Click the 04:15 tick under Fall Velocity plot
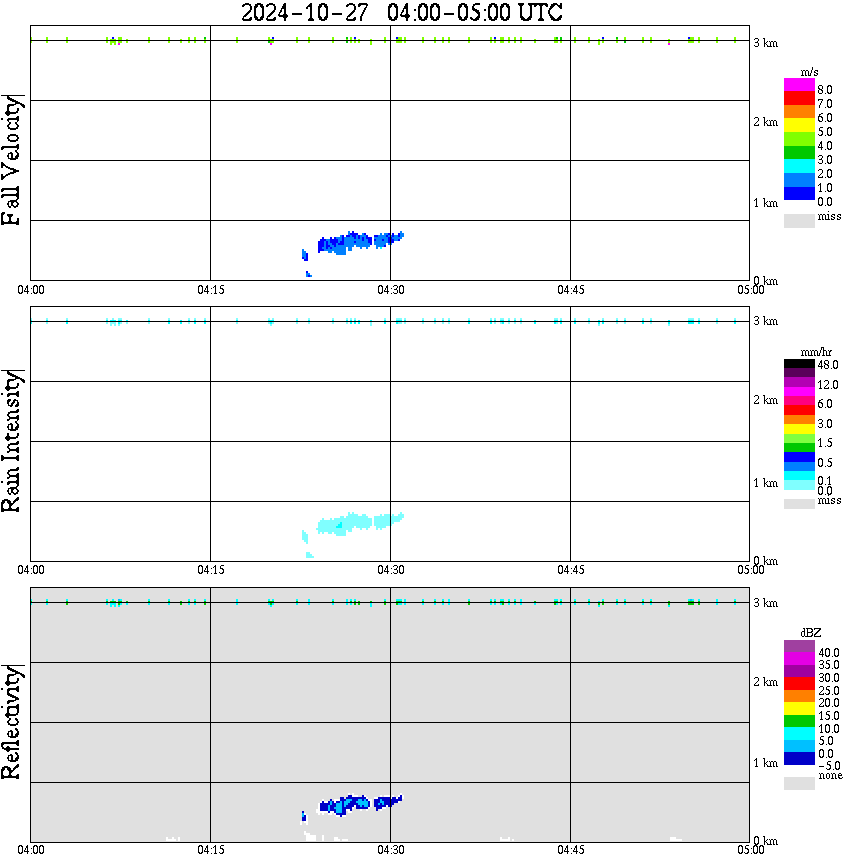Image resolution: width=850 pixels, height=868 pixels. point(210,290)
